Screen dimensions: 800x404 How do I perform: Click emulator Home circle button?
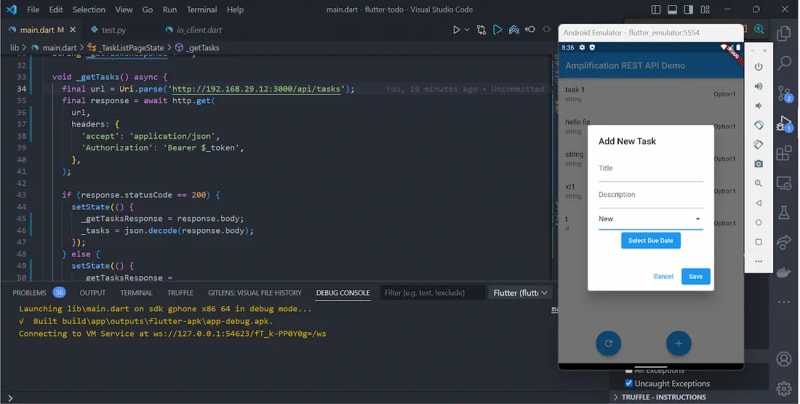(759, 222)
